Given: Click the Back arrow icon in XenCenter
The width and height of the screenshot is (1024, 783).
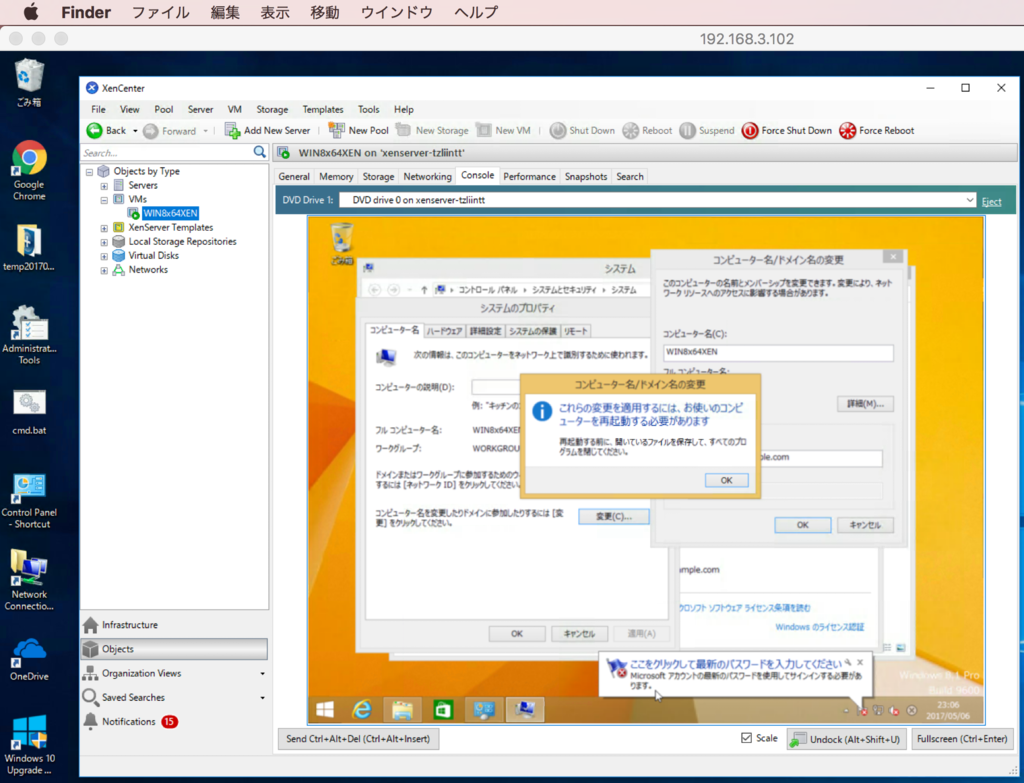Looking at the screenshot, I should pyautogui.click(x=95, y=131).
